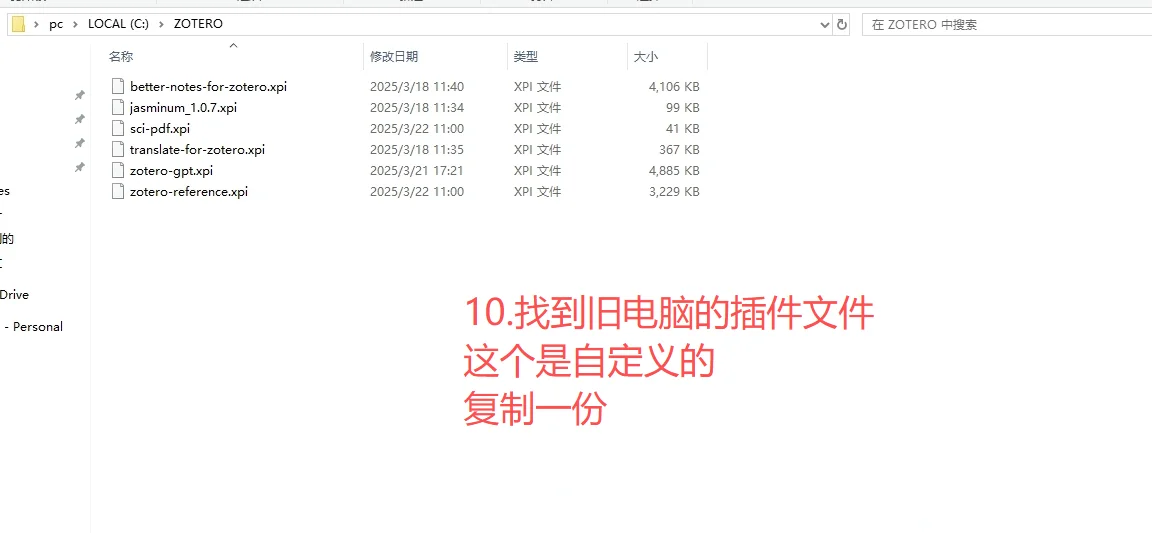Expand the chevron after LOCAL (C:) in path

point(161,24)
